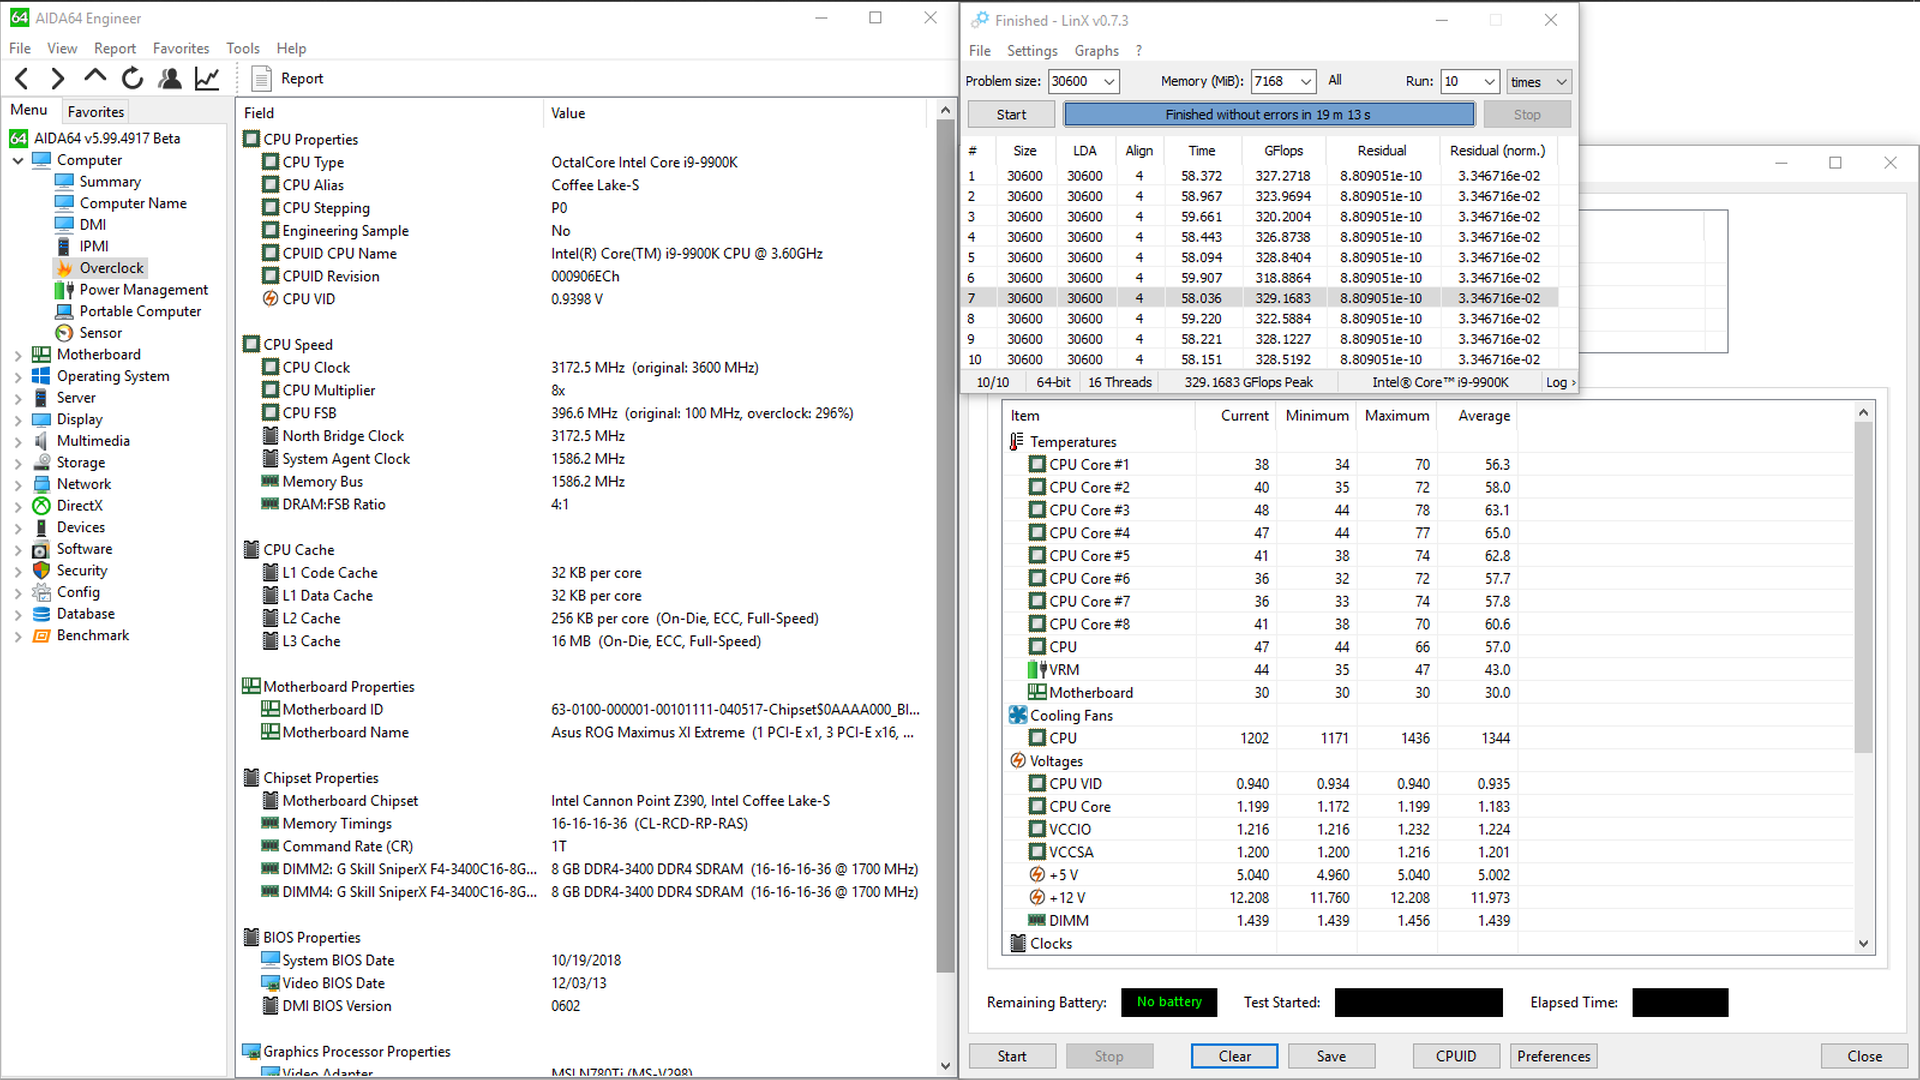Click the LinX Start button
This screenshot has height=1080, width=1920.
tap(1011, 114)
